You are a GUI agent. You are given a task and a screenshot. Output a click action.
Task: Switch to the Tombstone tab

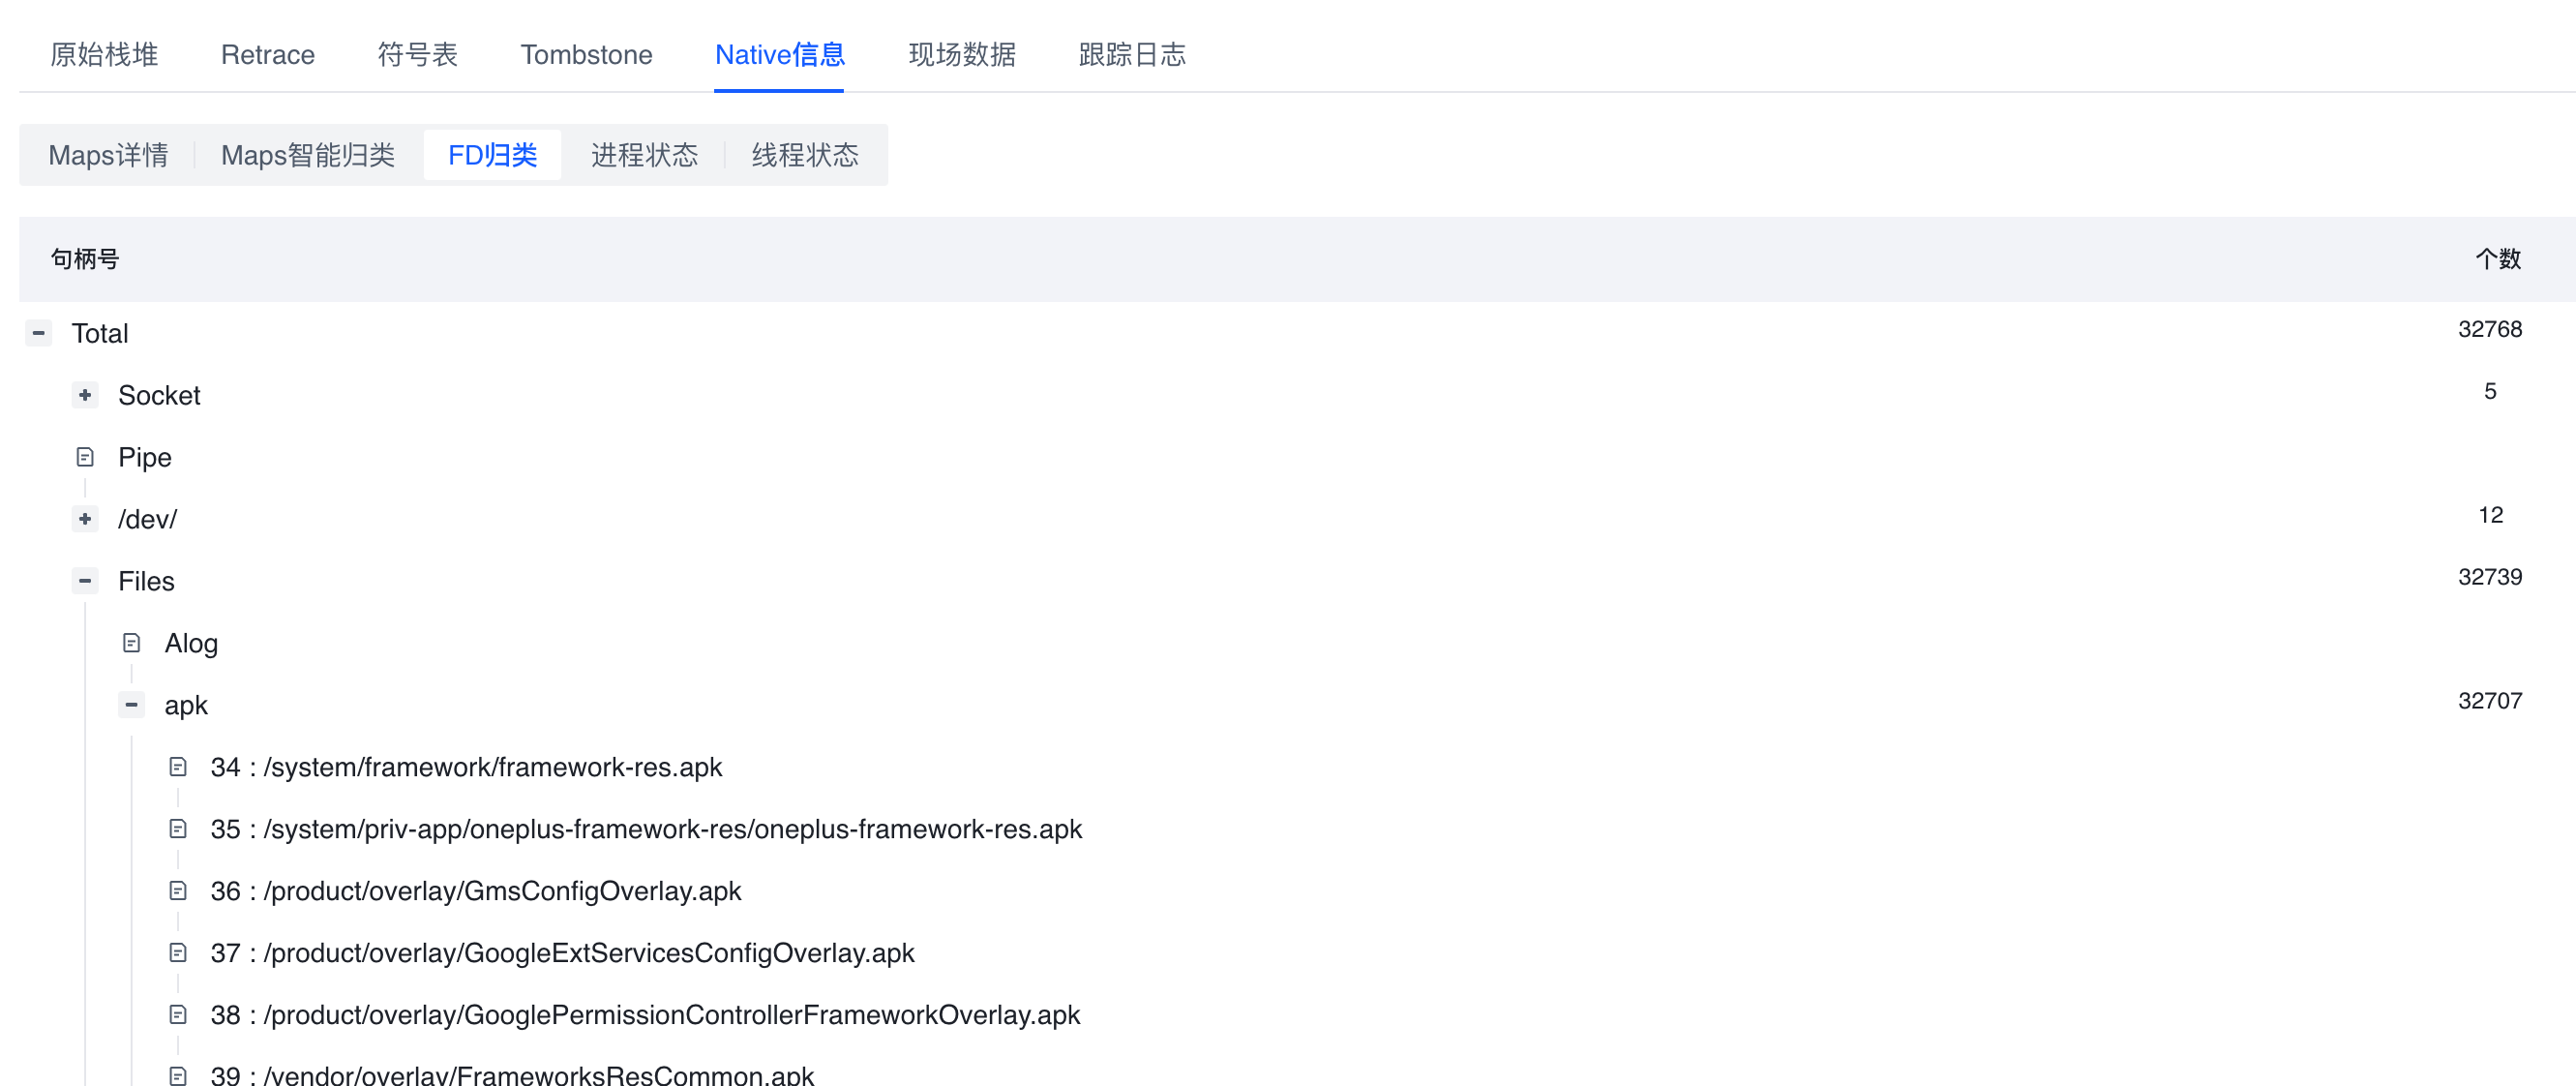click(x=586, y=55)
